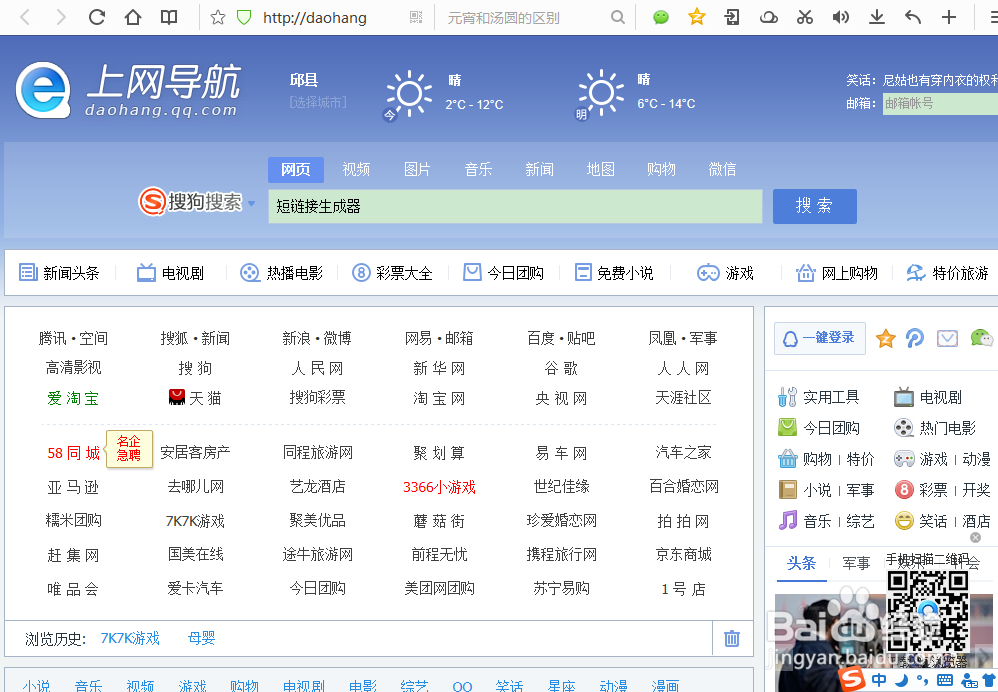Bookmark page with star outline icon
The image size is (998, 692).
pos(218,17)
